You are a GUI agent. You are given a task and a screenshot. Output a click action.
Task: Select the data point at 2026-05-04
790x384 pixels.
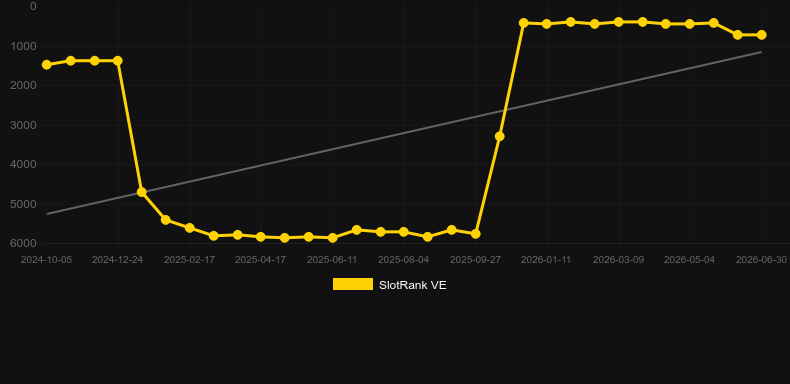[690, 24]
